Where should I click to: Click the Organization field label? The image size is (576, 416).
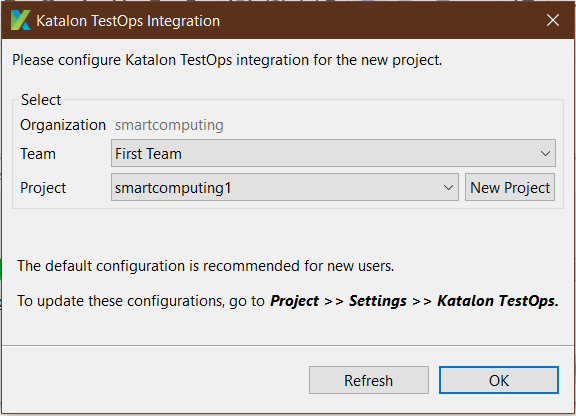pyautogui.click(x=63, y=125)
